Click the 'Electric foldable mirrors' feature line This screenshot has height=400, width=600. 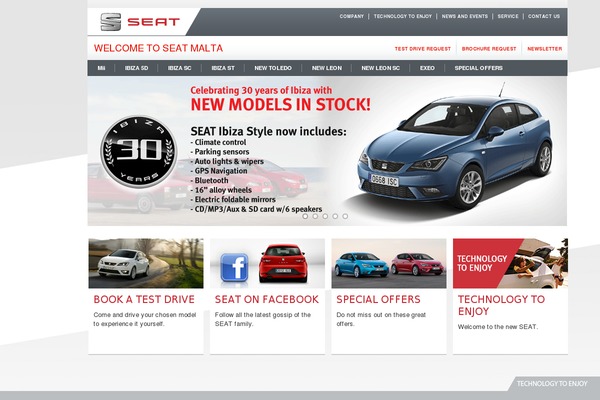pos(233,200)
